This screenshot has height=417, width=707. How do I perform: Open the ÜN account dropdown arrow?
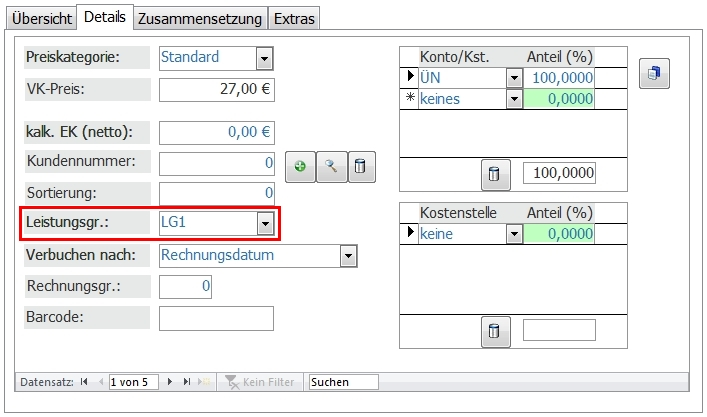click(x=514, y=78)
